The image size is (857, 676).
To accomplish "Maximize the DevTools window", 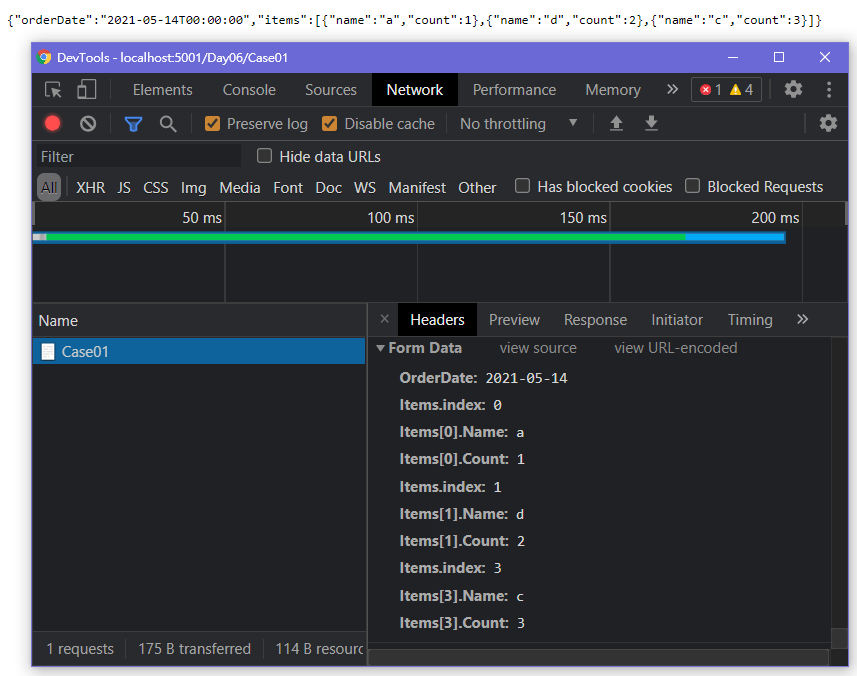I will (x=779, y=57).
